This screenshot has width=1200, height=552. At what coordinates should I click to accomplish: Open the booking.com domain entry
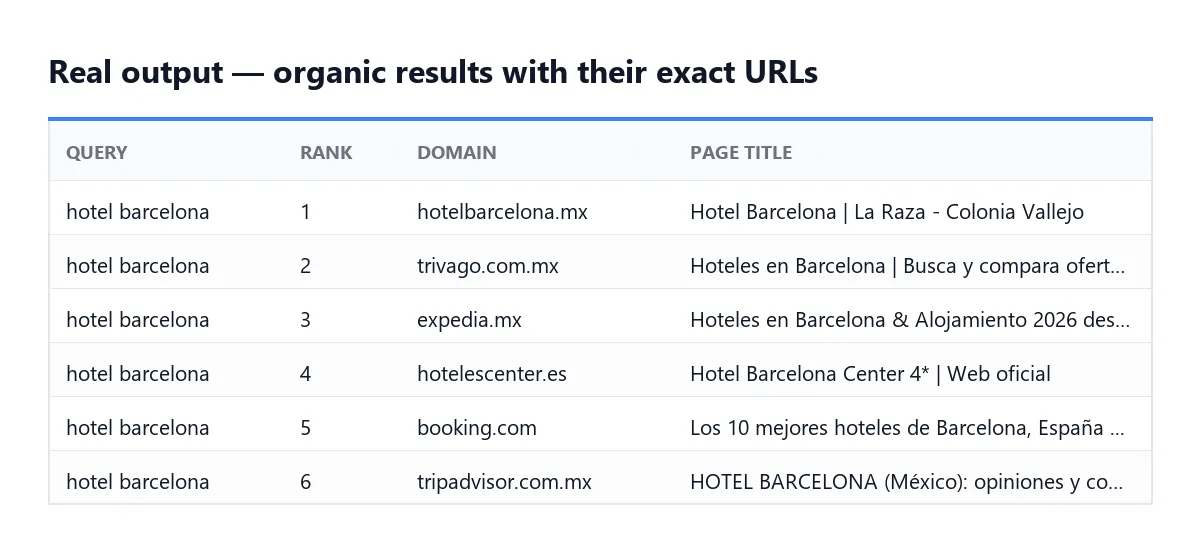[x=477, y=428]
